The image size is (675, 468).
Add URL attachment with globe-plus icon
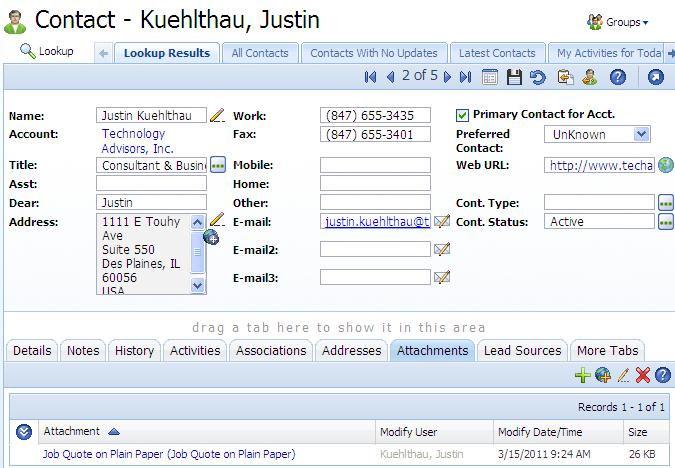[603, 375]
